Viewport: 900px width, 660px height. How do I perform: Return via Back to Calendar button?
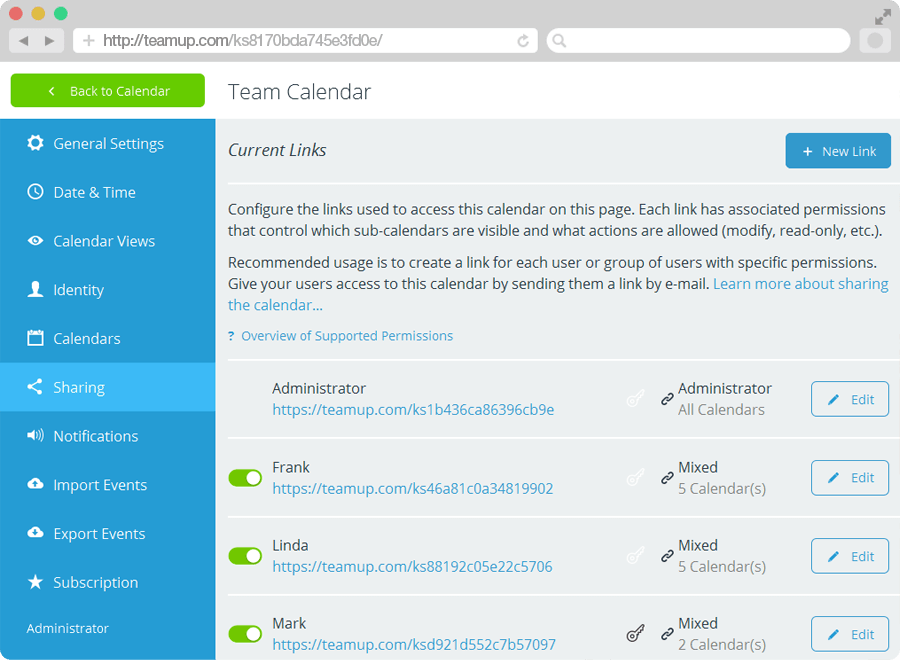[x=108, y=91]
